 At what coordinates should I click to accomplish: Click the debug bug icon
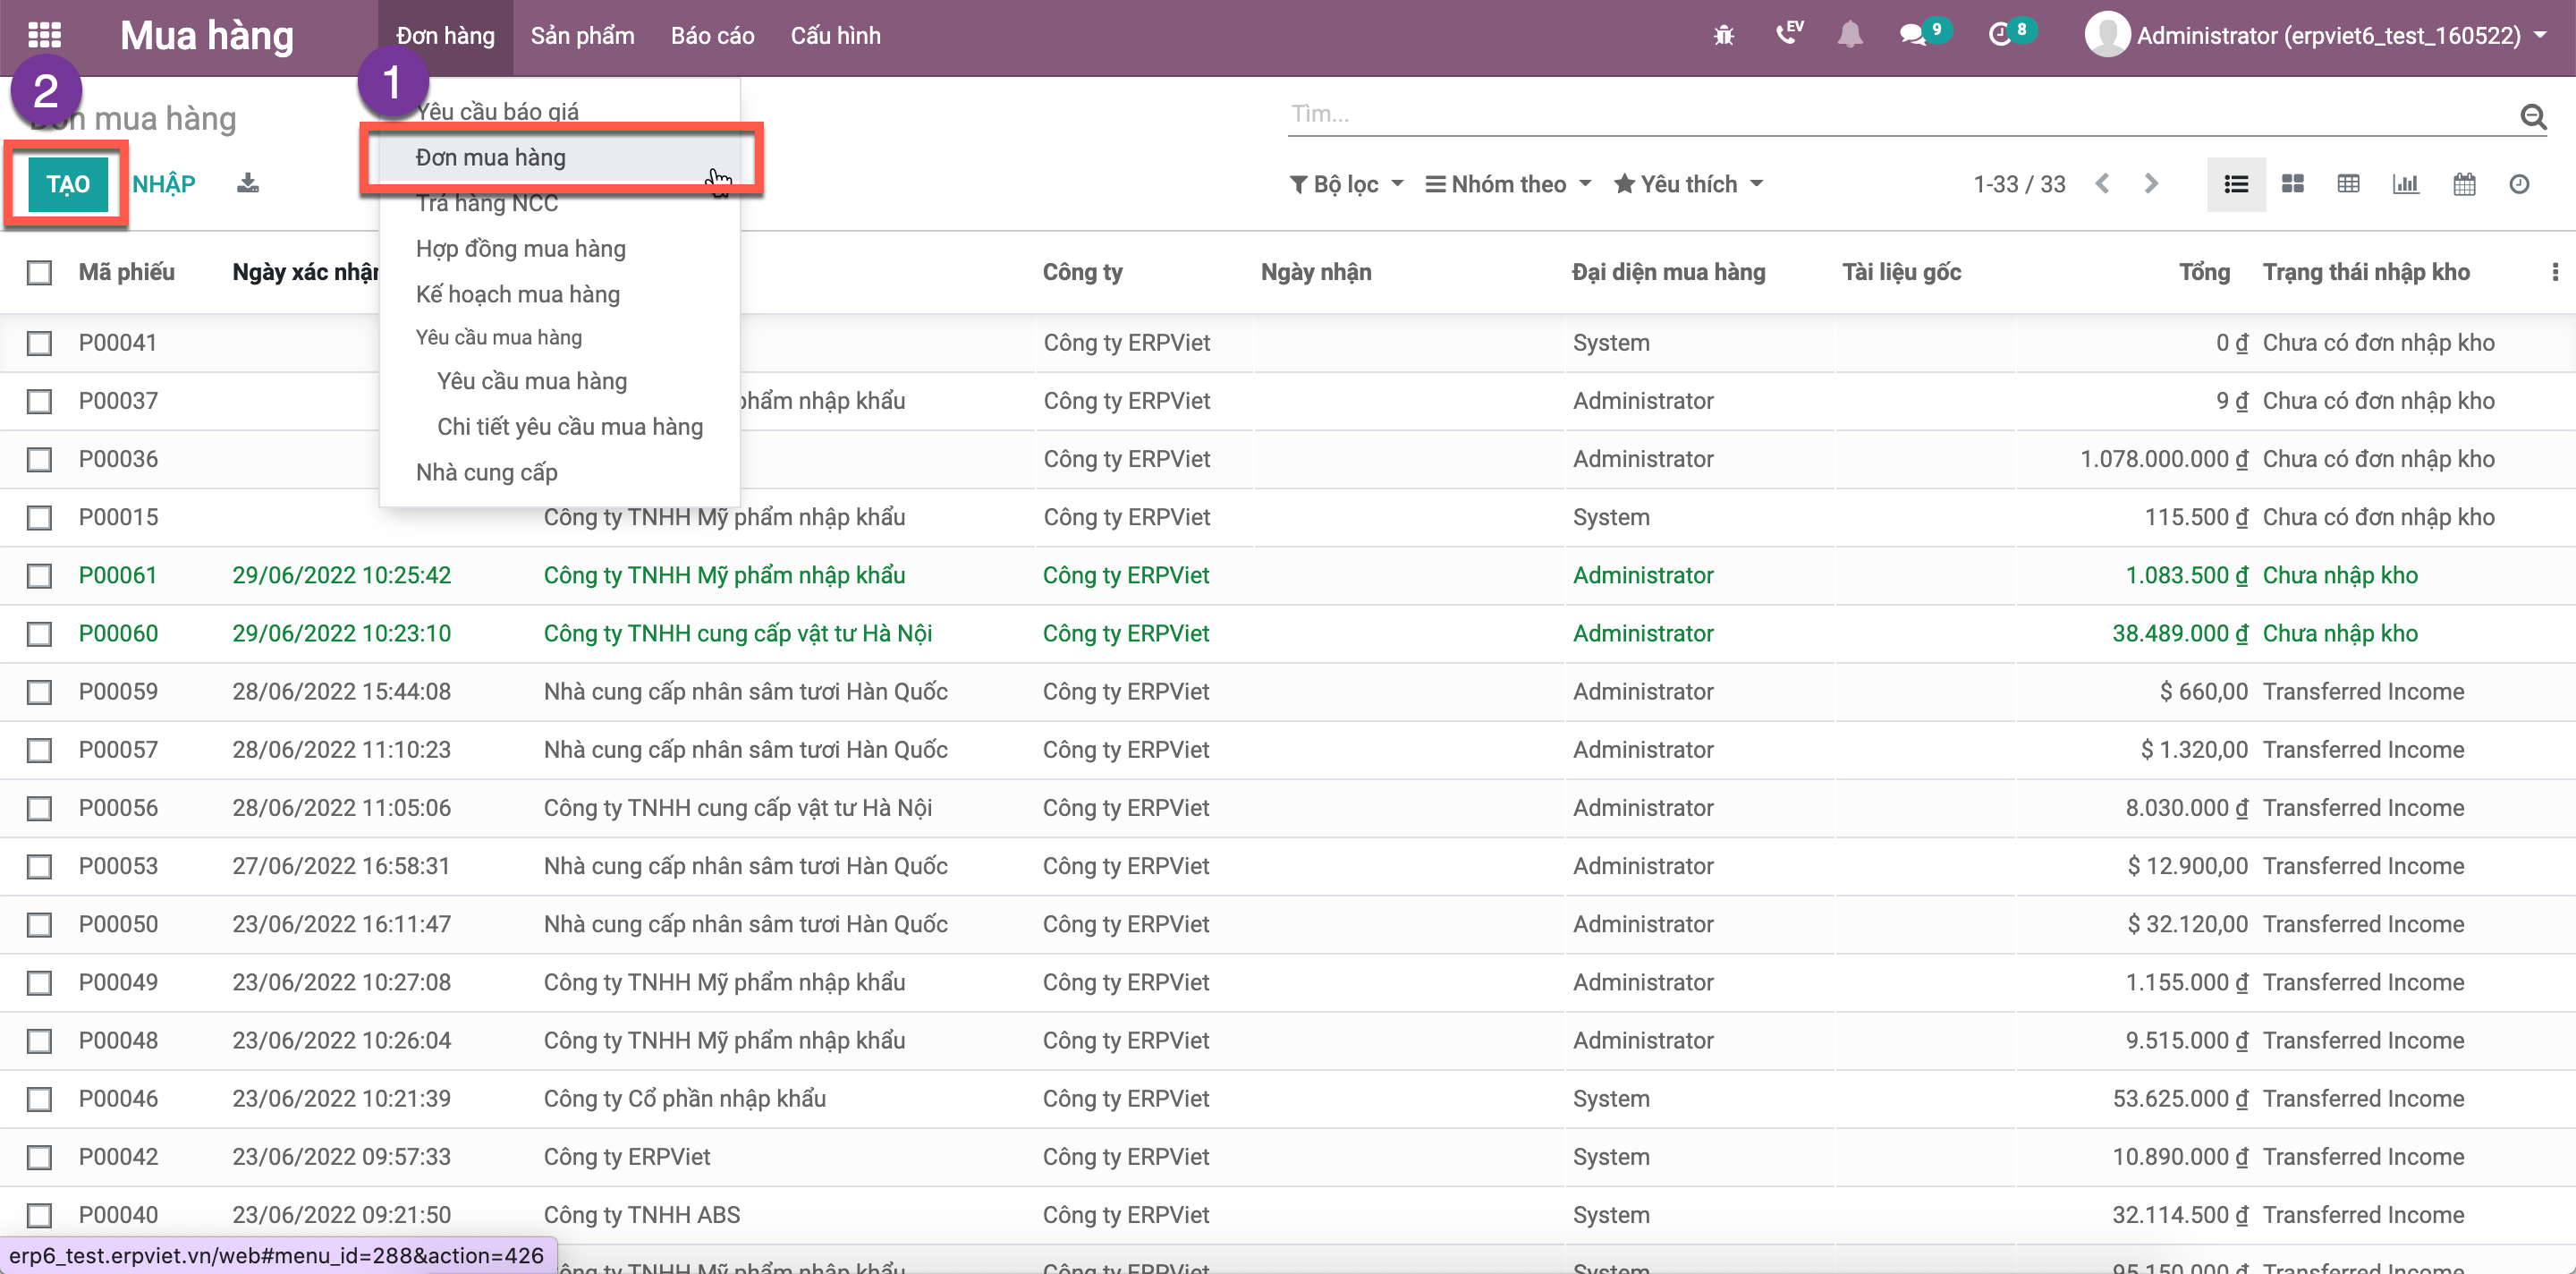pos(1723,36)
